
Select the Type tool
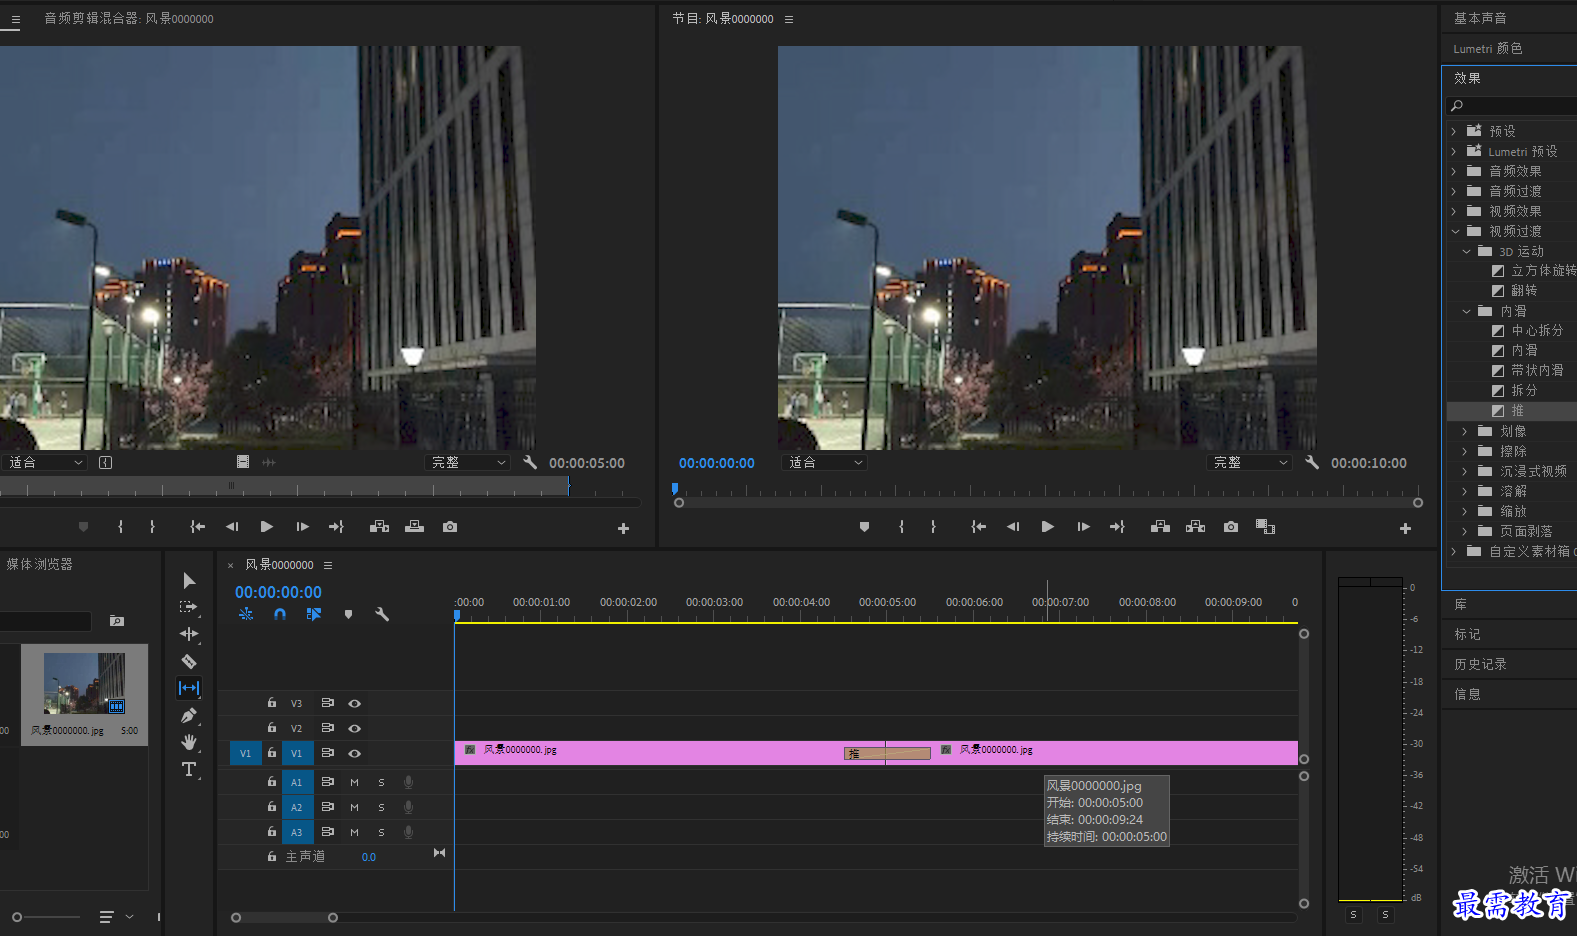[189, 769]
